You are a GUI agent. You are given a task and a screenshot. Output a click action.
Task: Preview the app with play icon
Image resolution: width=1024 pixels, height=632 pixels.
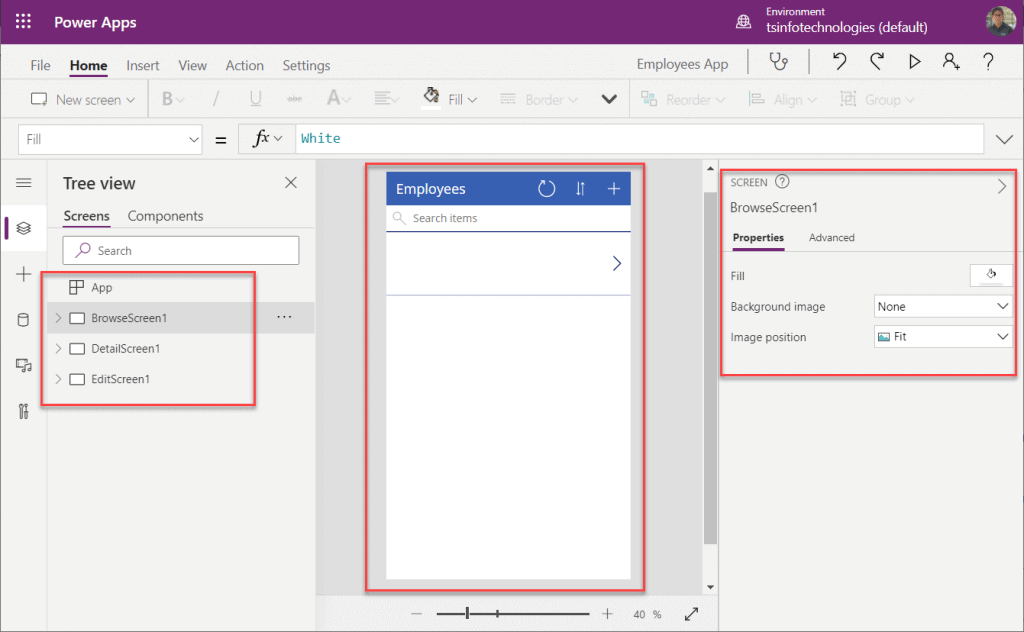[x=914, y=62]
